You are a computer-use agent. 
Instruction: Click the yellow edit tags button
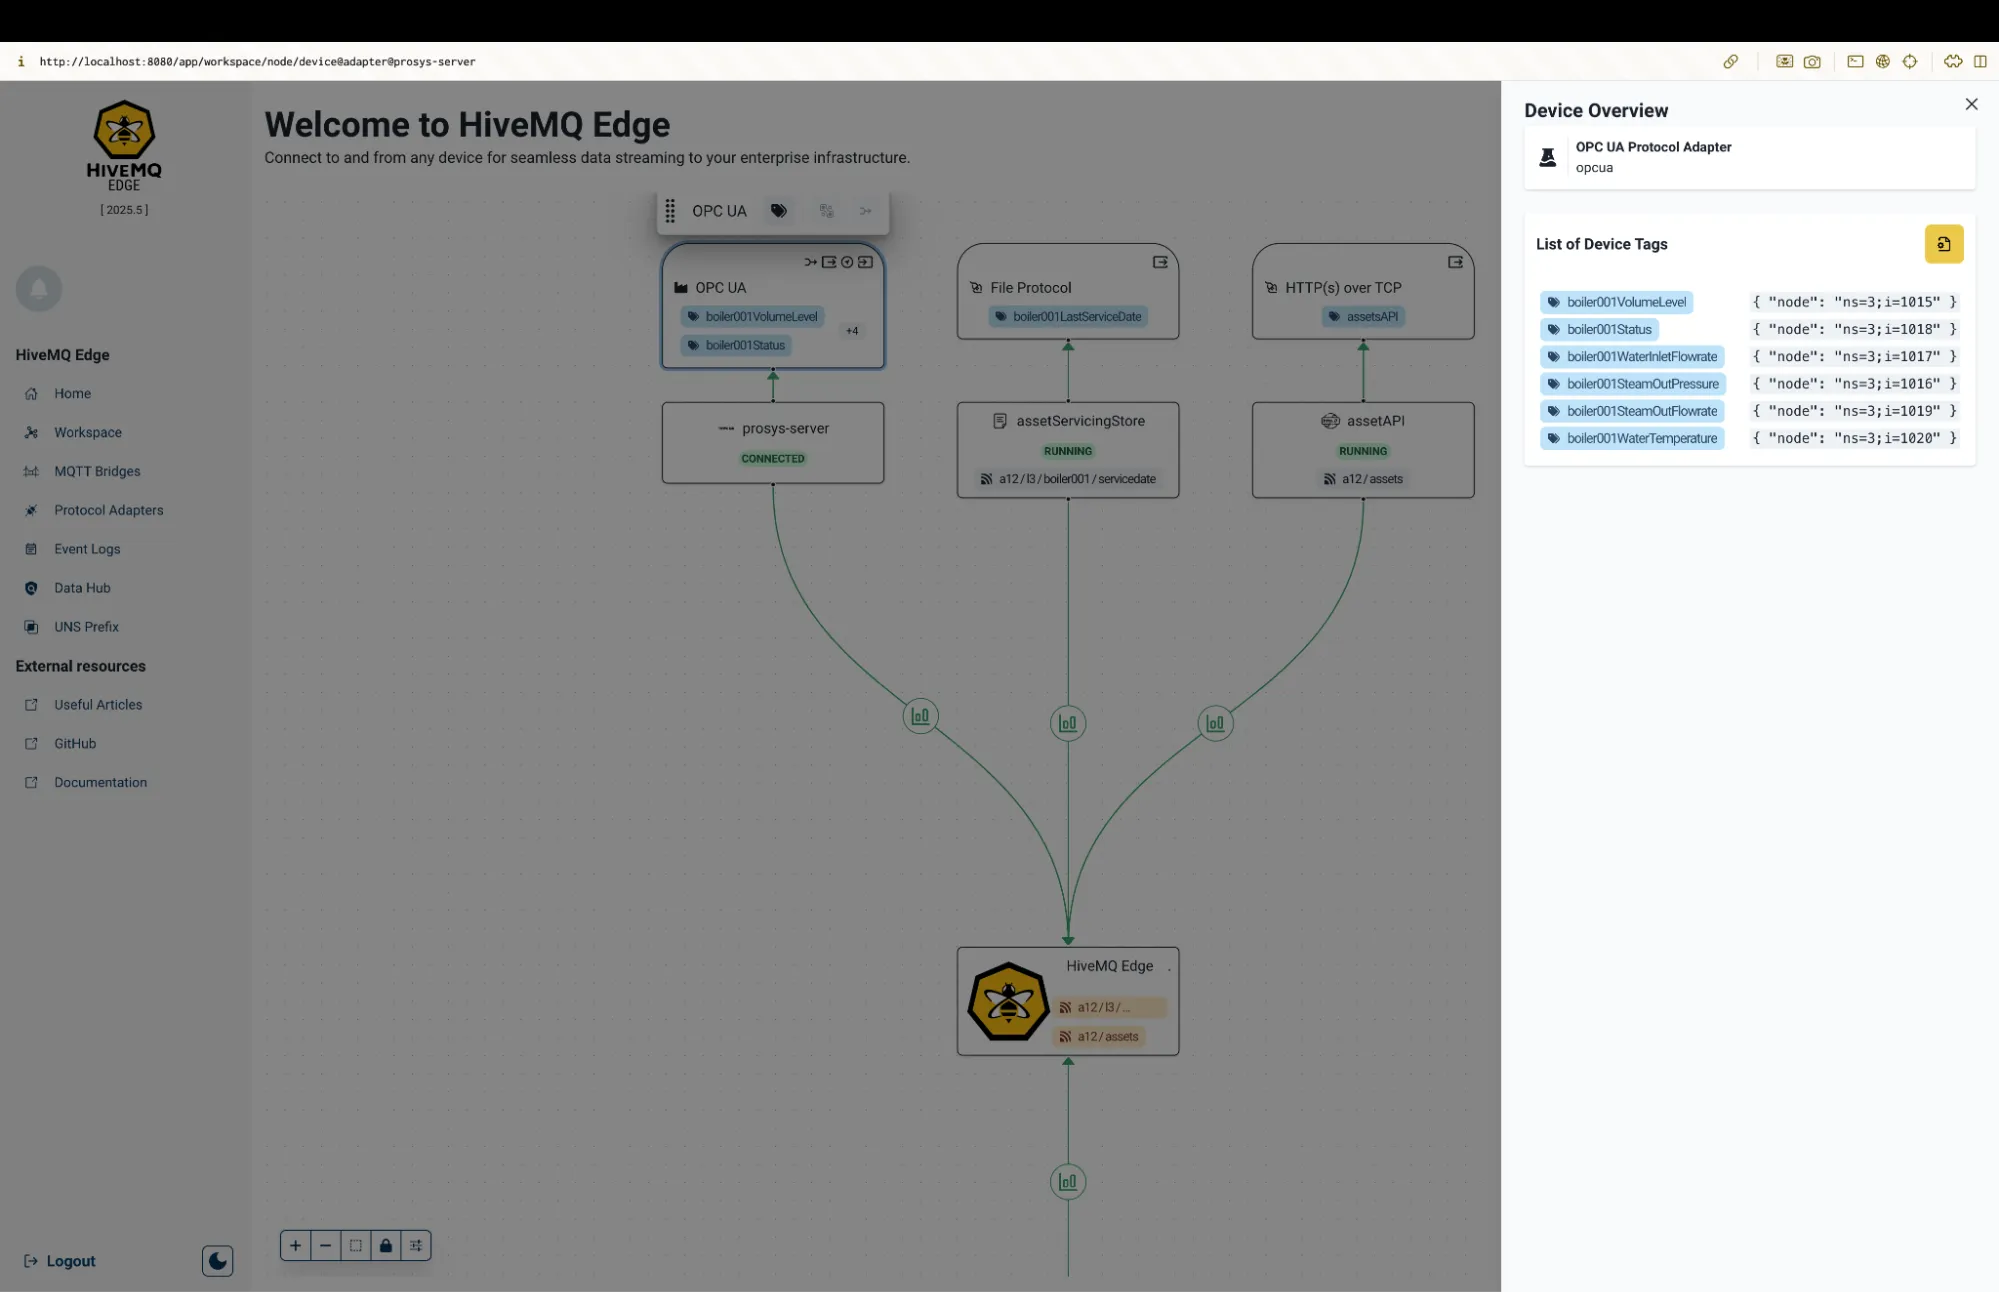coord(1944,244)
